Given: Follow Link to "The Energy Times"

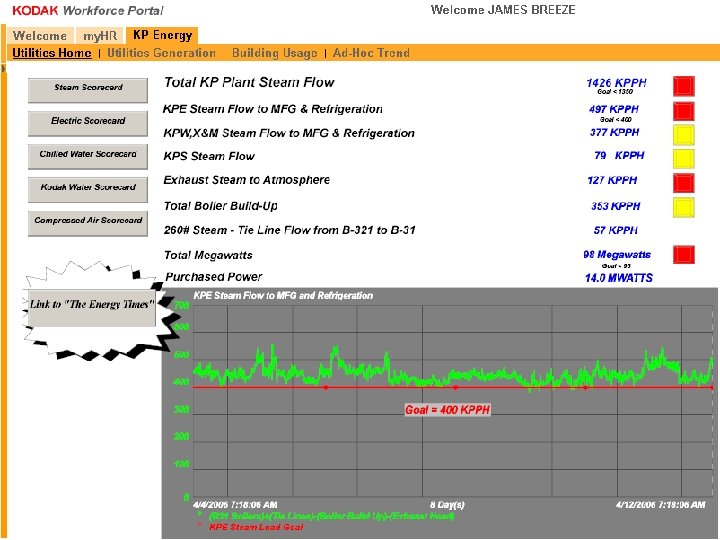Looking at the screenshot, I should [x=91, y=308].
